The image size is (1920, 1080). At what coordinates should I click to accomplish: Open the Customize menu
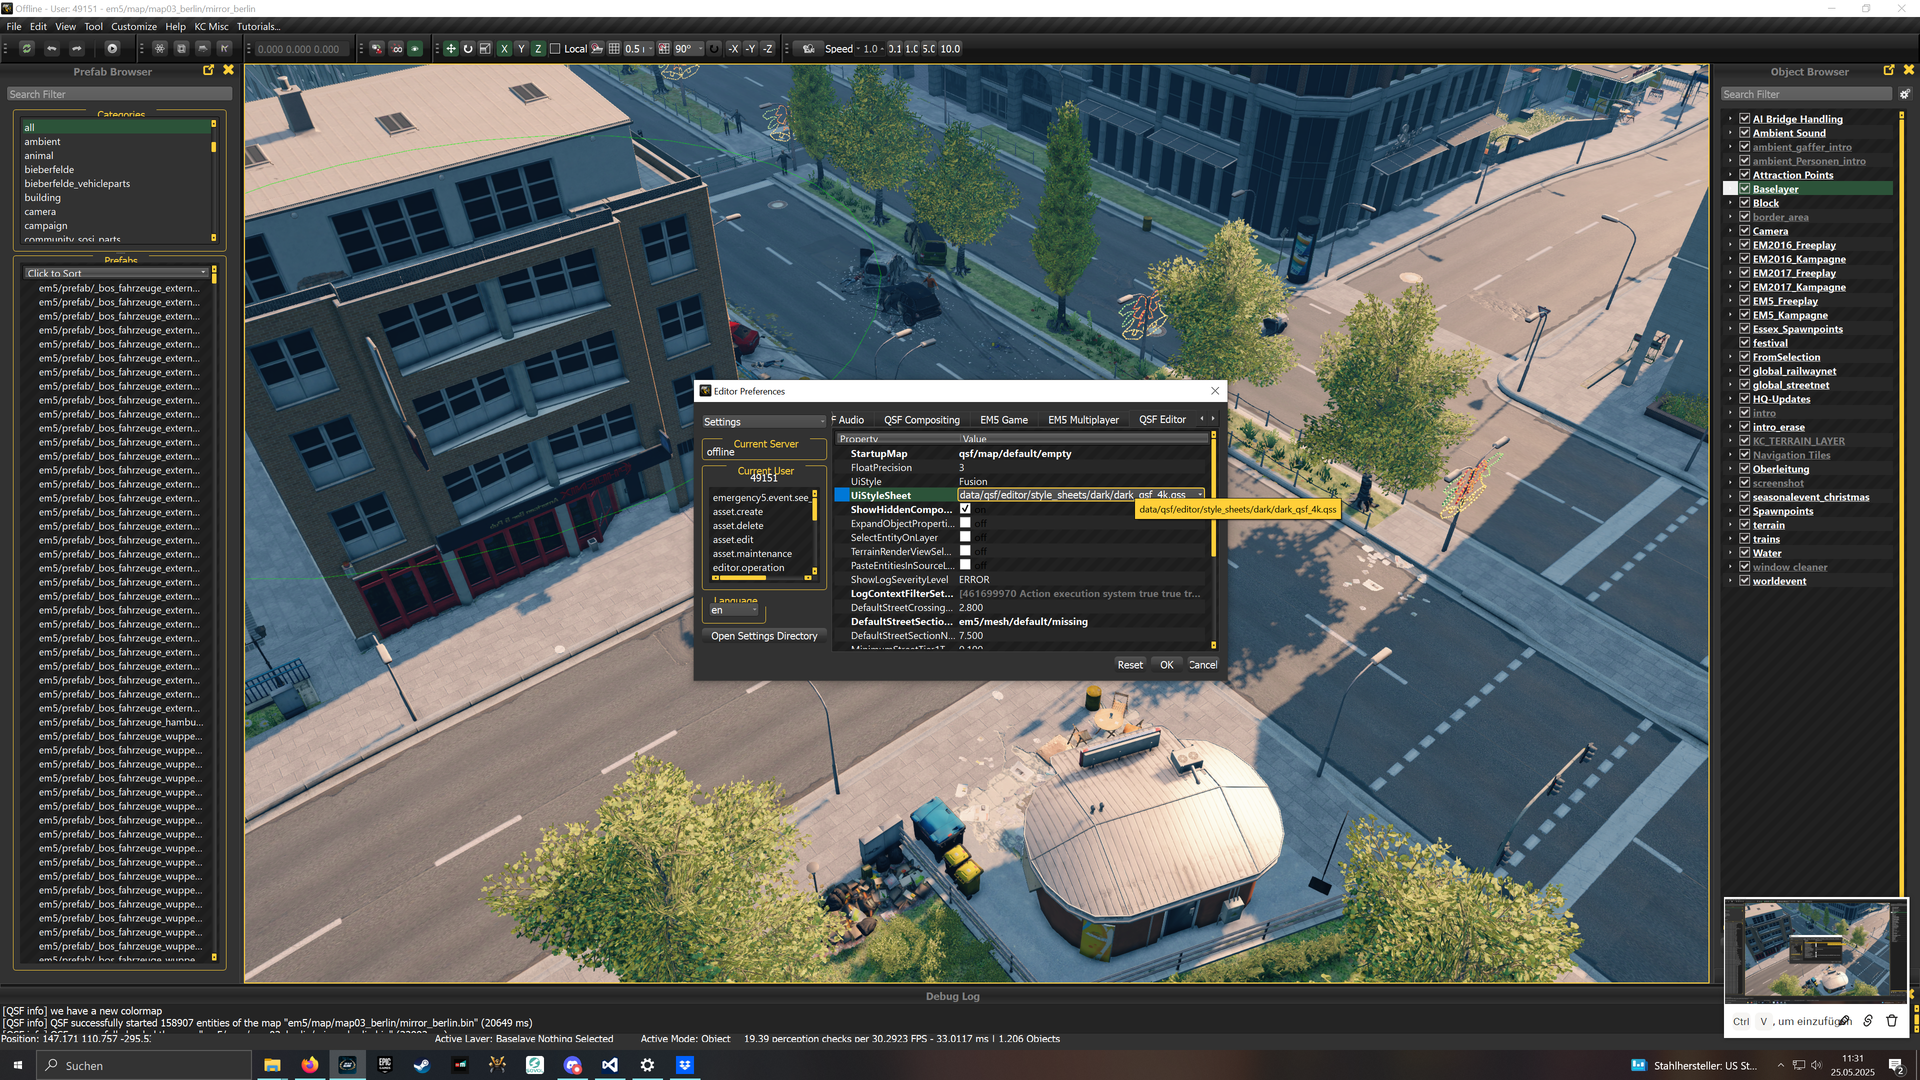pyautogui.click(x=133, y=27)
